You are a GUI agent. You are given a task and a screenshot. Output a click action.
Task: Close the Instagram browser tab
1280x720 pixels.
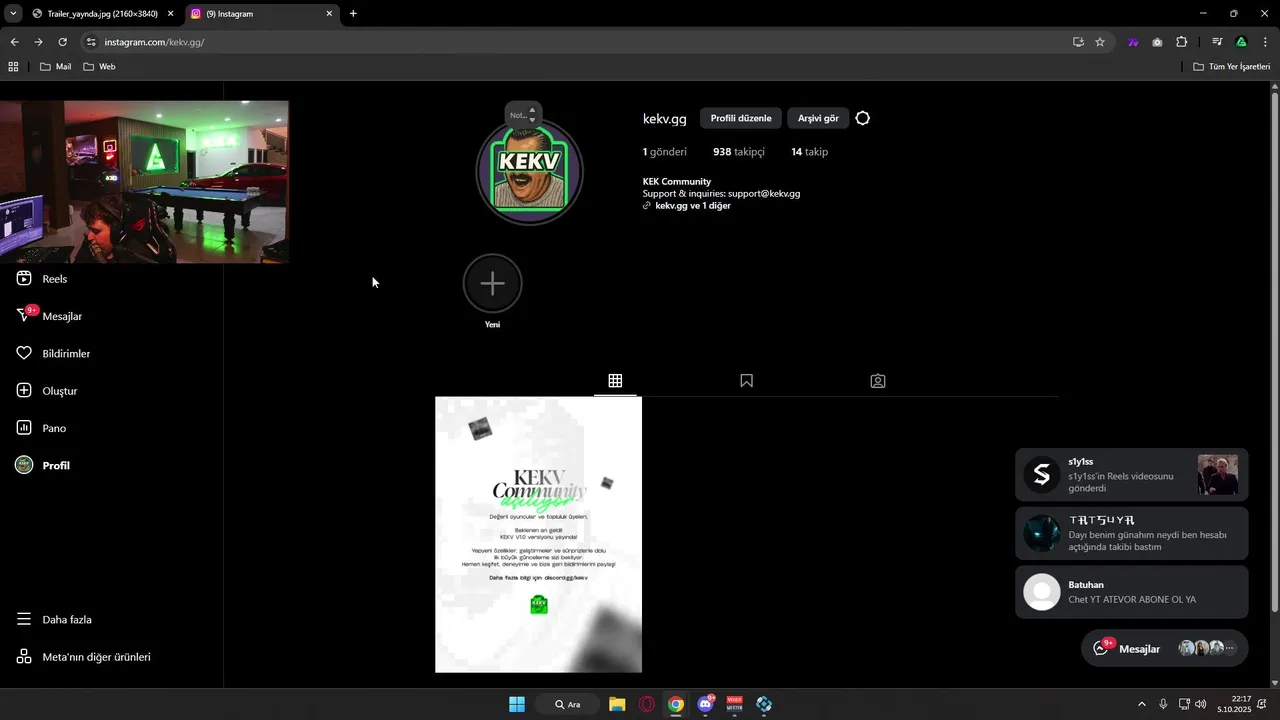[329, 14]
